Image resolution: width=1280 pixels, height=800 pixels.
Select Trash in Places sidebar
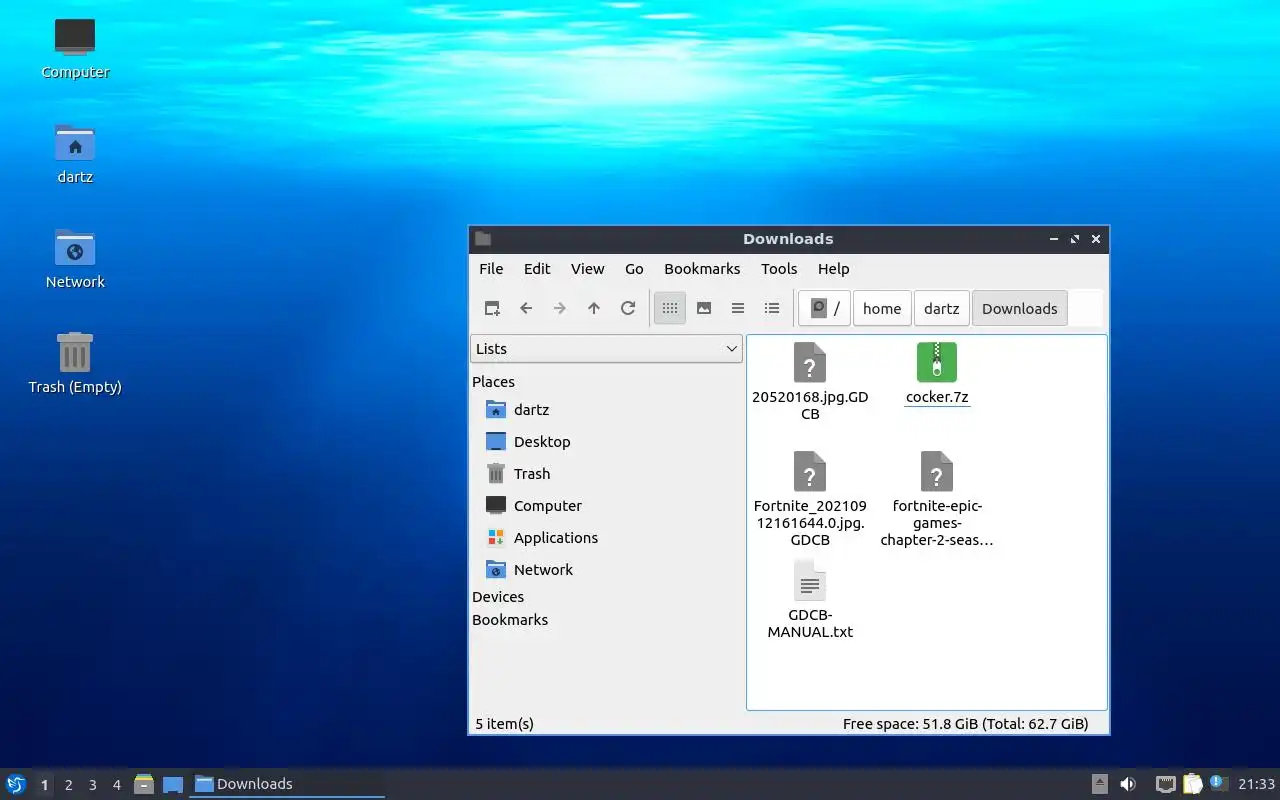pos(606,474)
